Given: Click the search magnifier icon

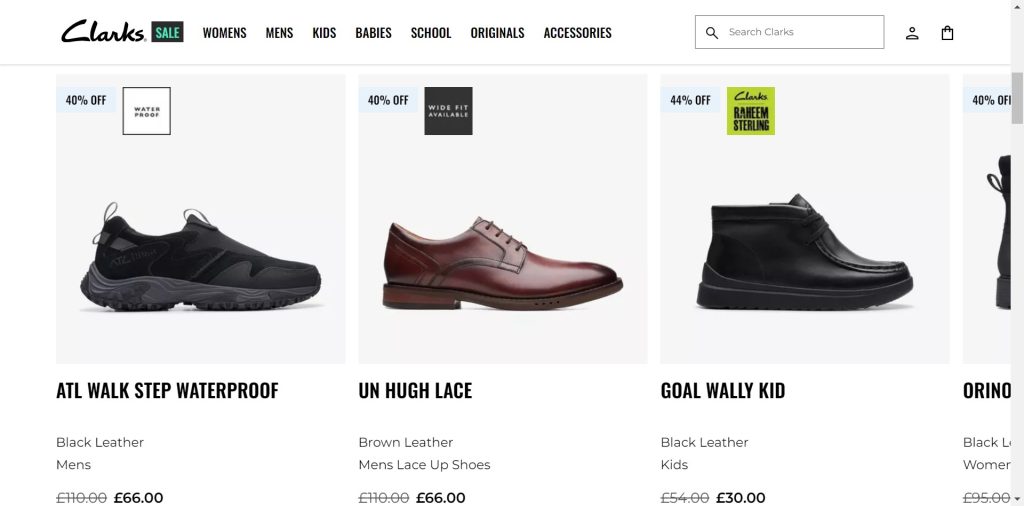Looking at the screenshot, I should (712, 33).
